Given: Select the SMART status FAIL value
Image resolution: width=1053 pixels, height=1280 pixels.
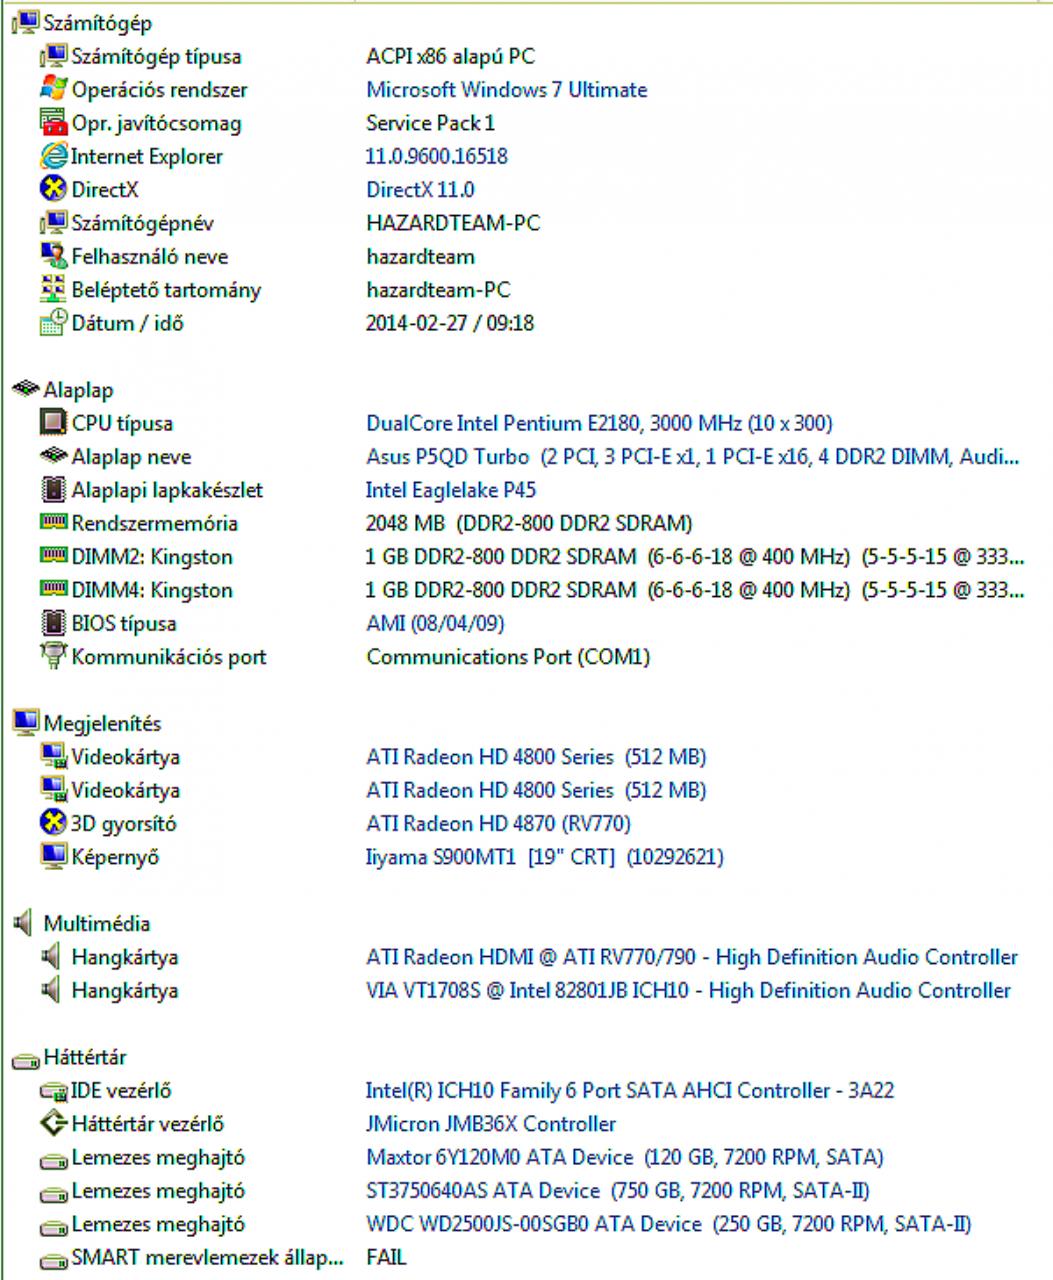Looking at the screenshot, I should coord(386,1257).
